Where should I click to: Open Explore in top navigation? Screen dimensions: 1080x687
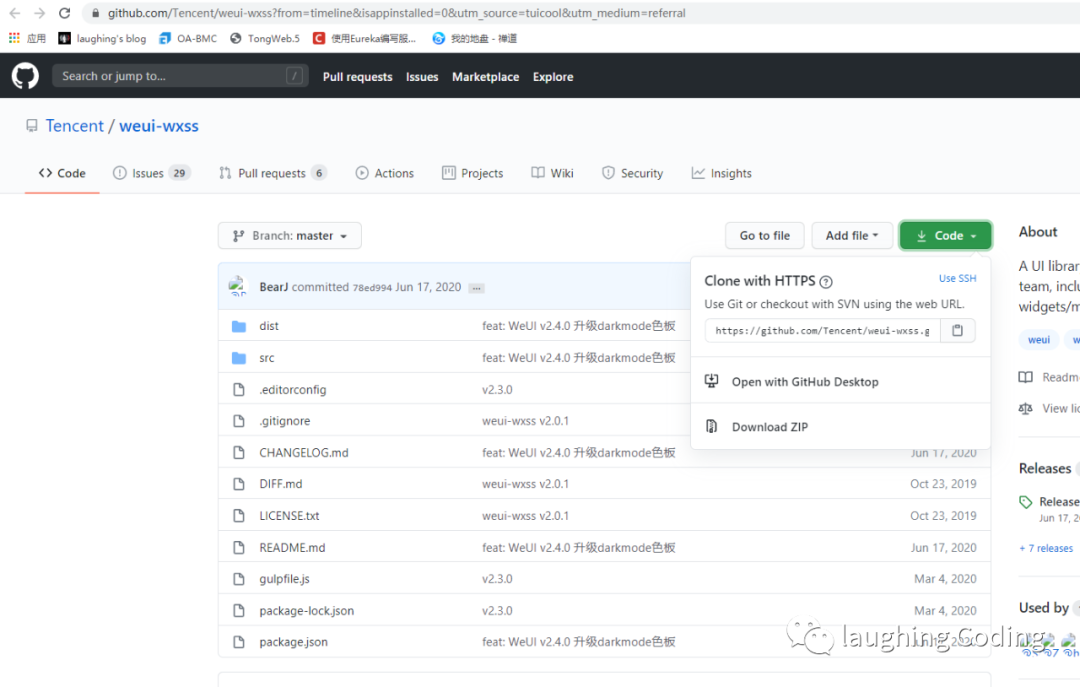553,76
